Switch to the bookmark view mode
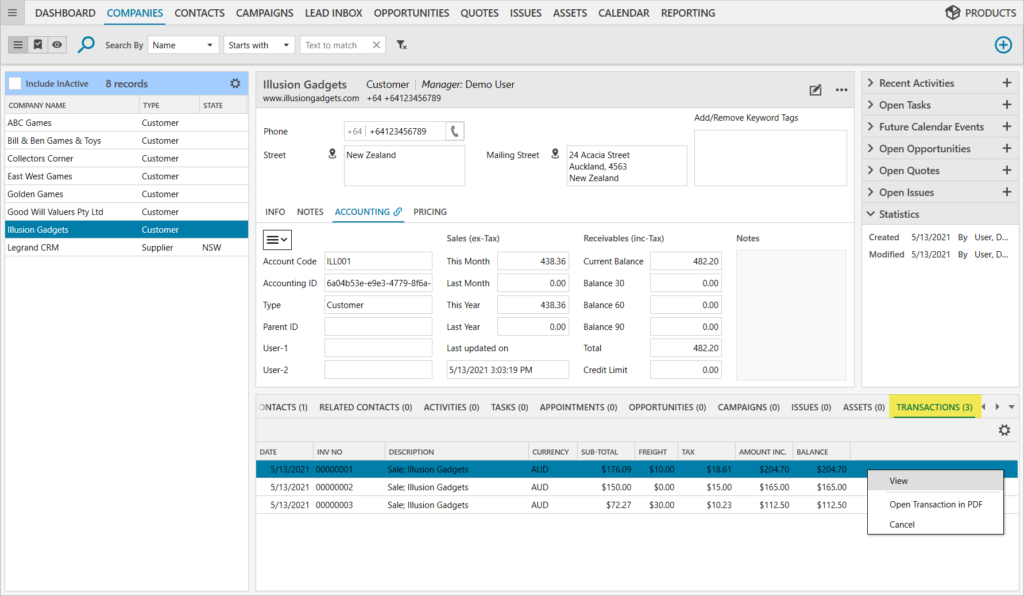The width and height of the screenshot is (1024, 596). pos(37,45)
